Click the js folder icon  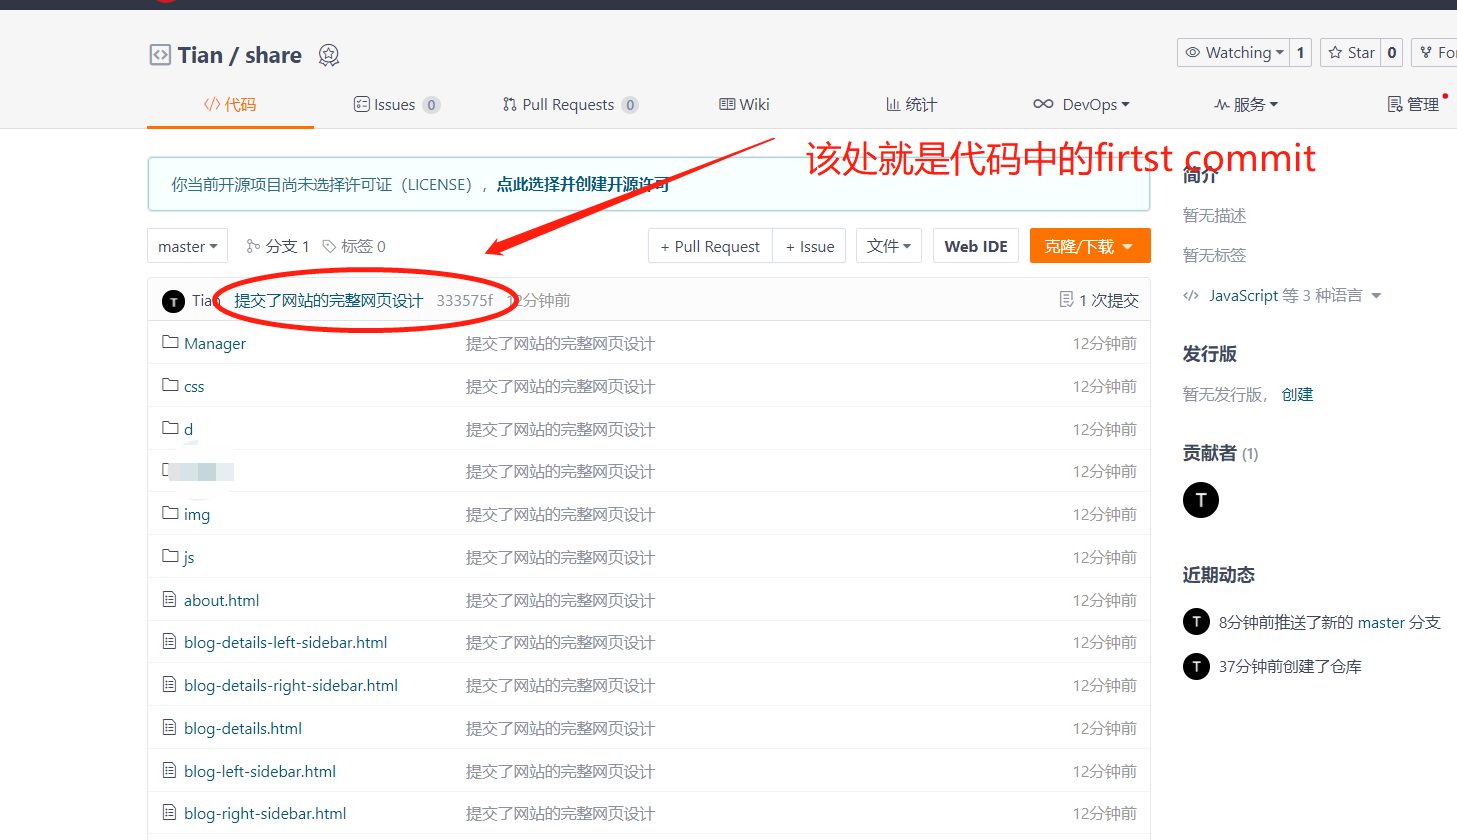click(170, 556)
